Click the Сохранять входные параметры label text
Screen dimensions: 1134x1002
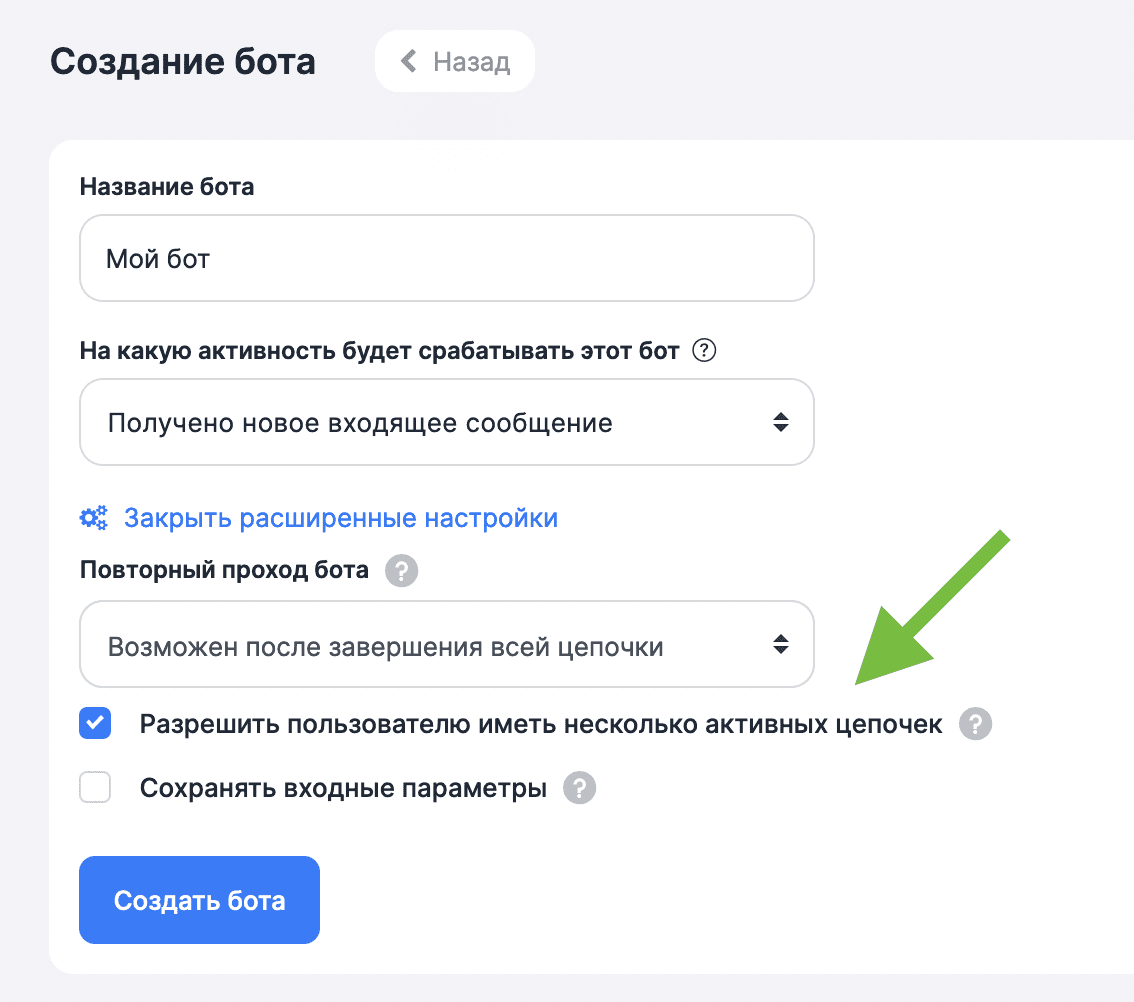tap(343, 789)
